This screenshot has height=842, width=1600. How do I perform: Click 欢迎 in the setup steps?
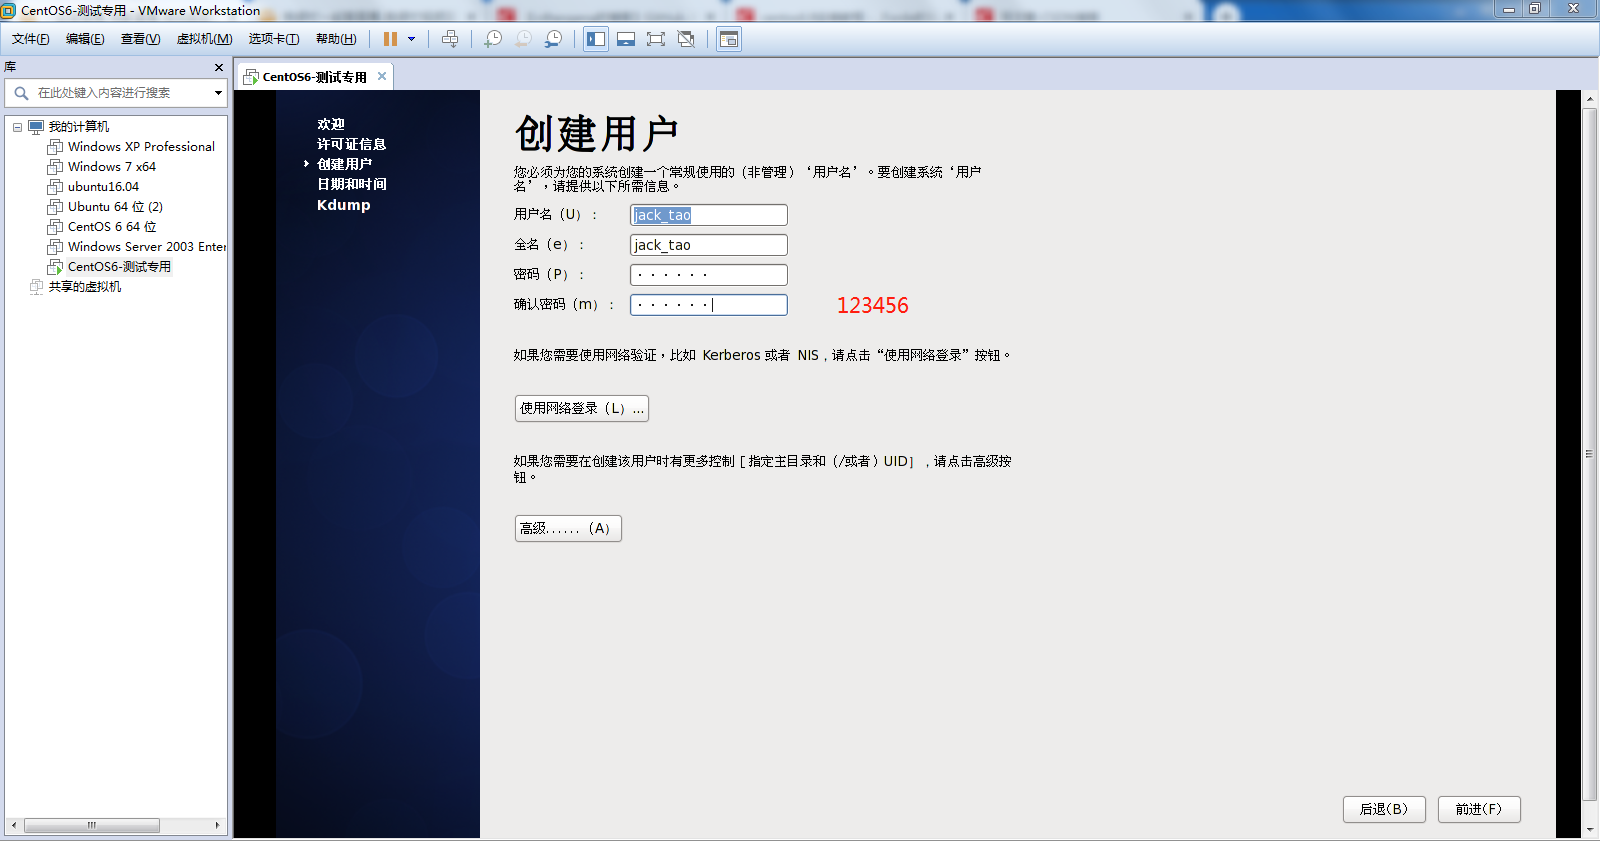[x=331, y=124]
